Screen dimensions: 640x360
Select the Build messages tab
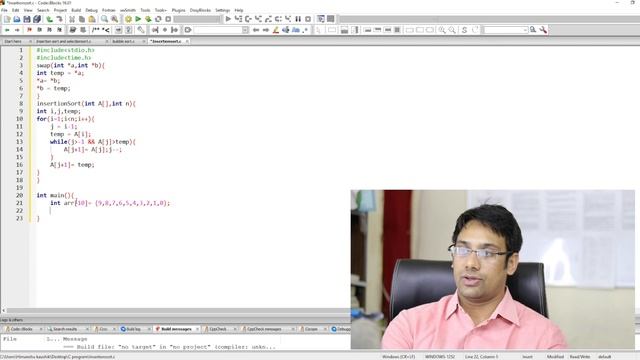[176, 329]
